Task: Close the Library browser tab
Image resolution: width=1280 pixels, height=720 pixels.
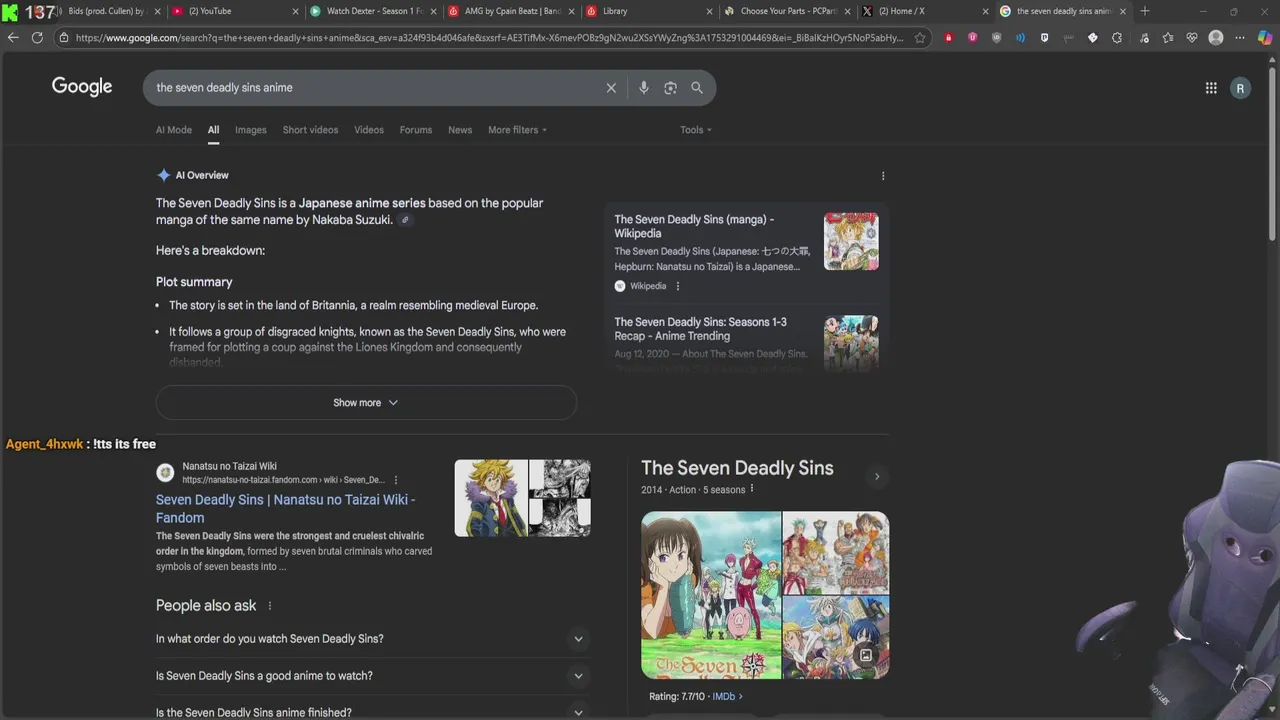Action: point(709,11)
